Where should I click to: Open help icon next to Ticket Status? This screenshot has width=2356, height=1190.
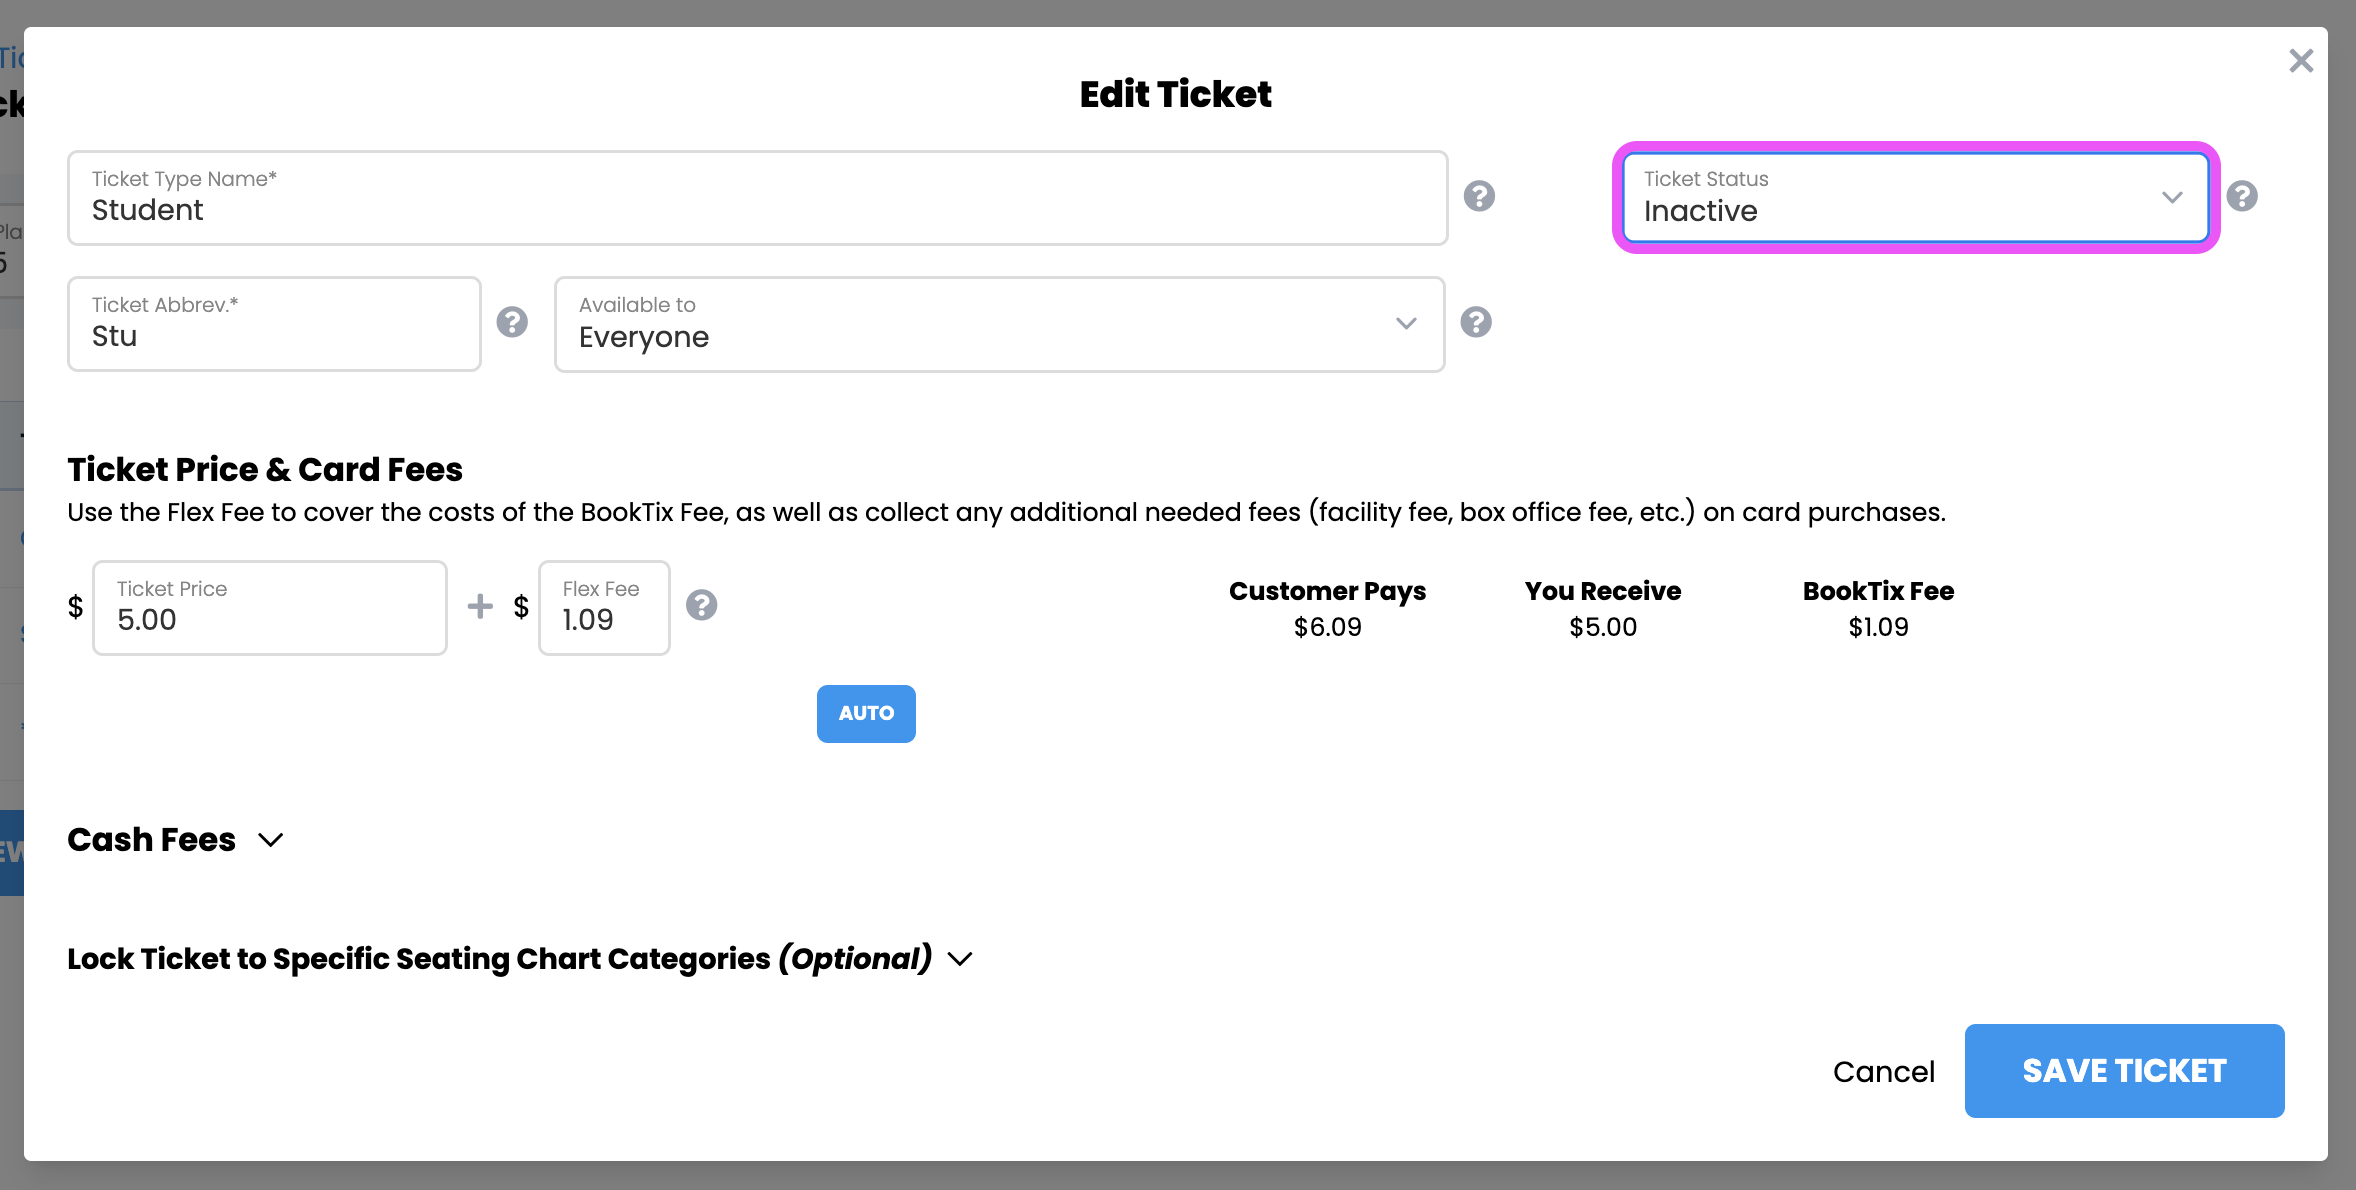(x=2242, y=196)
